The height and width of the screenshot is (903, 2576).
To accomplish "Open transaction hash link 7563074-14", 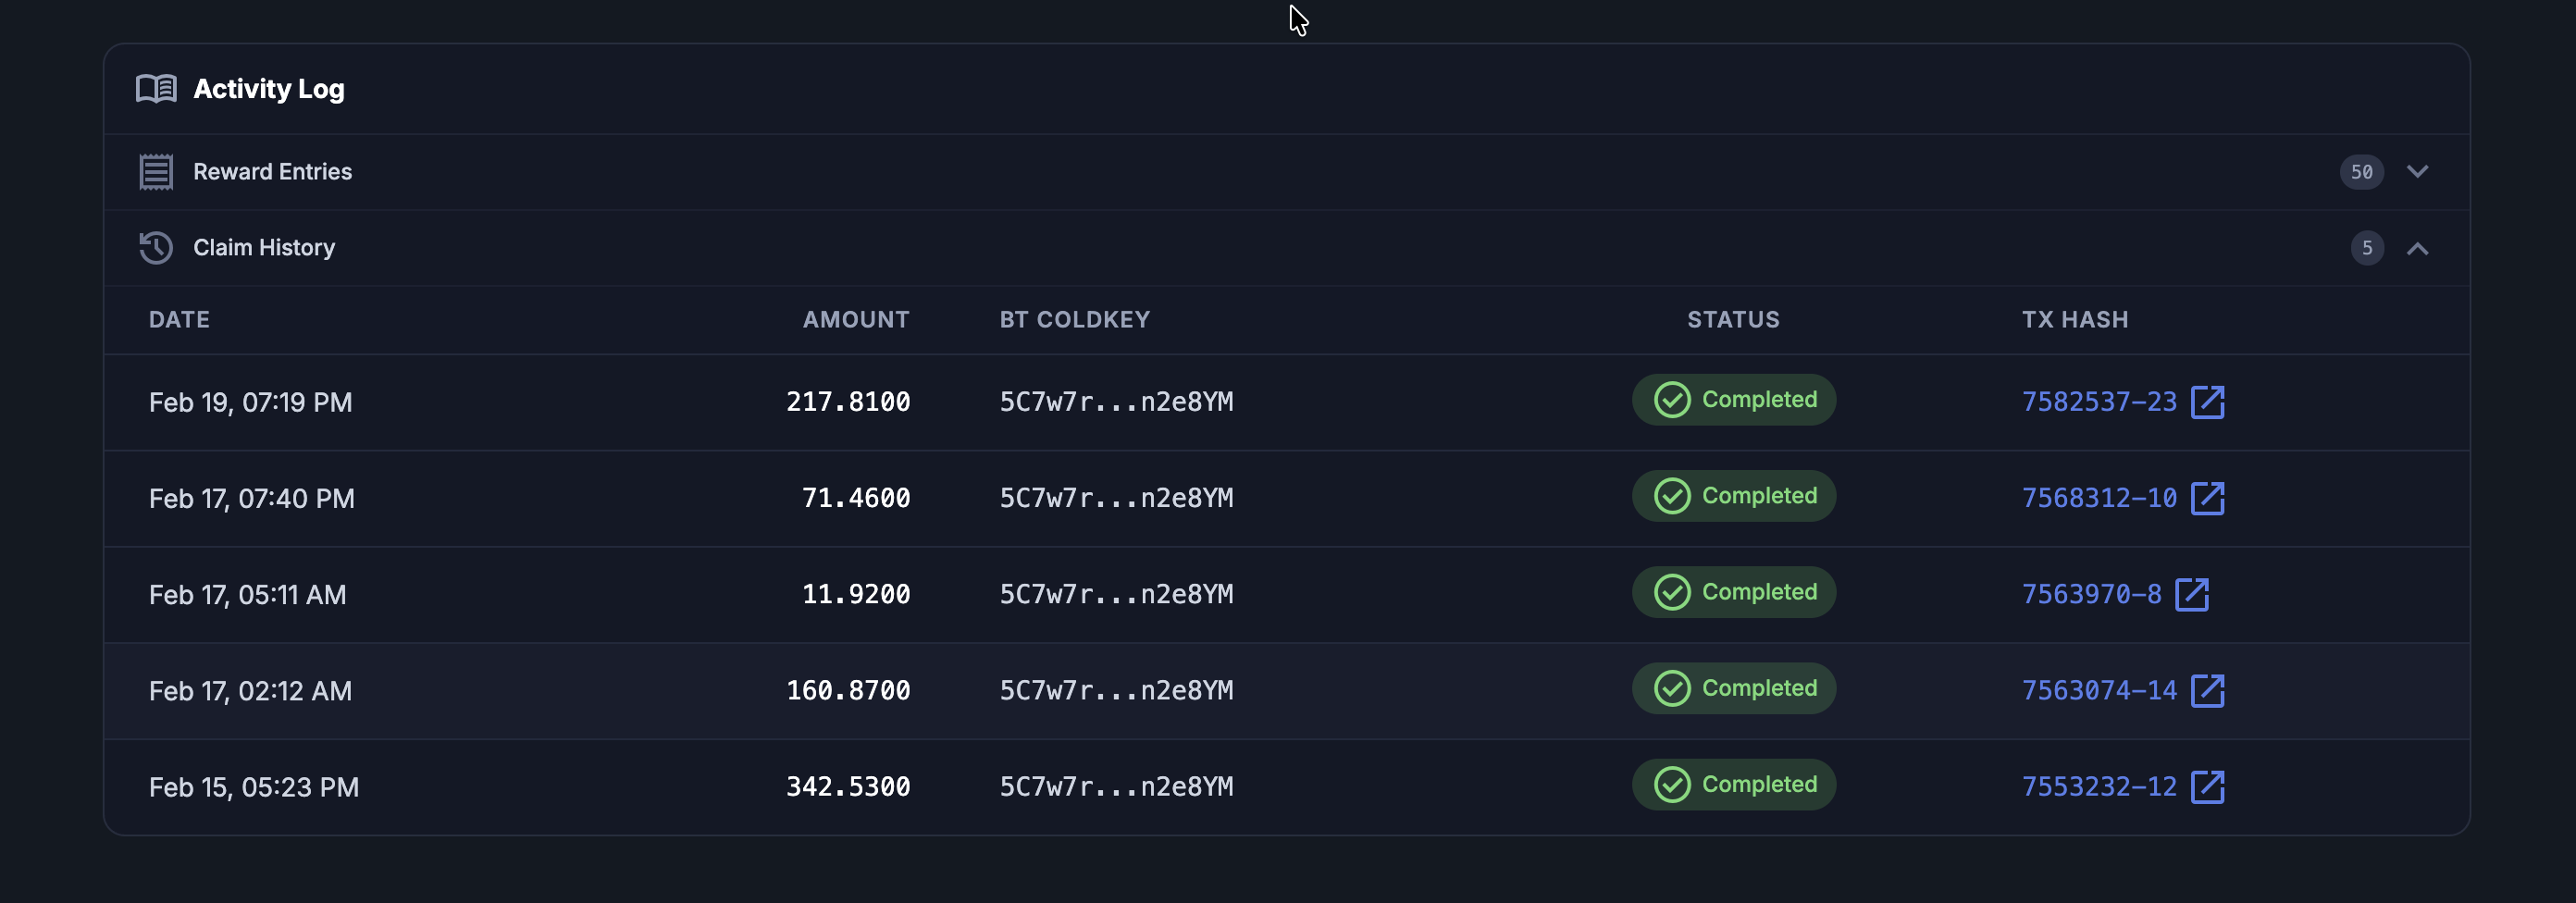I will click(x=2098, y=690).
